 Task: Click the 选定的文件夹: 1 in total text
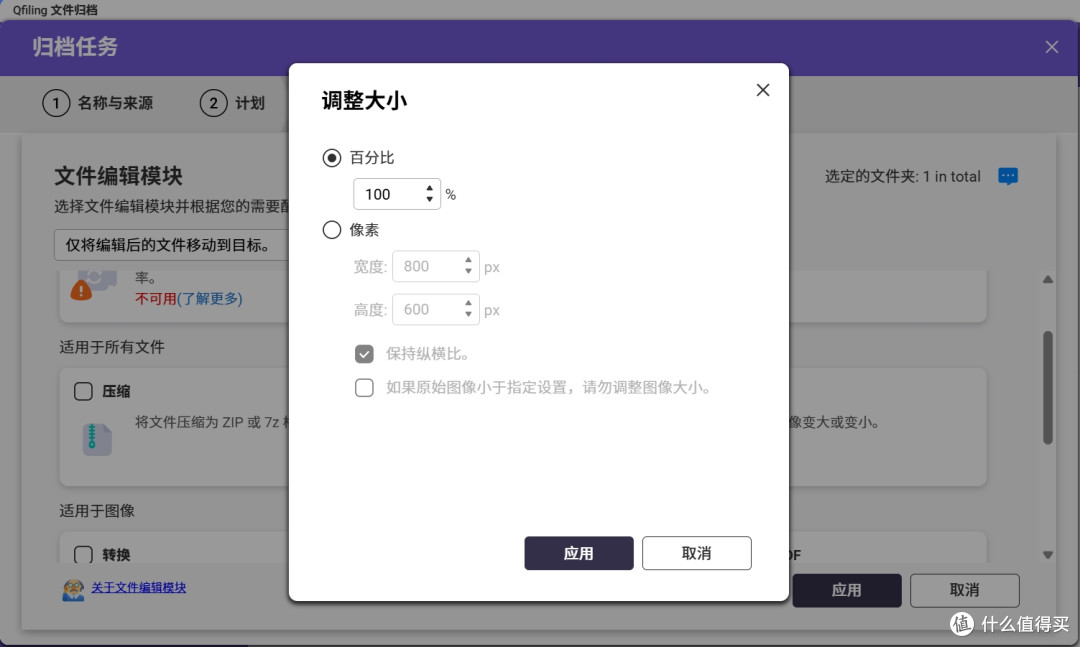click(902, 176)
